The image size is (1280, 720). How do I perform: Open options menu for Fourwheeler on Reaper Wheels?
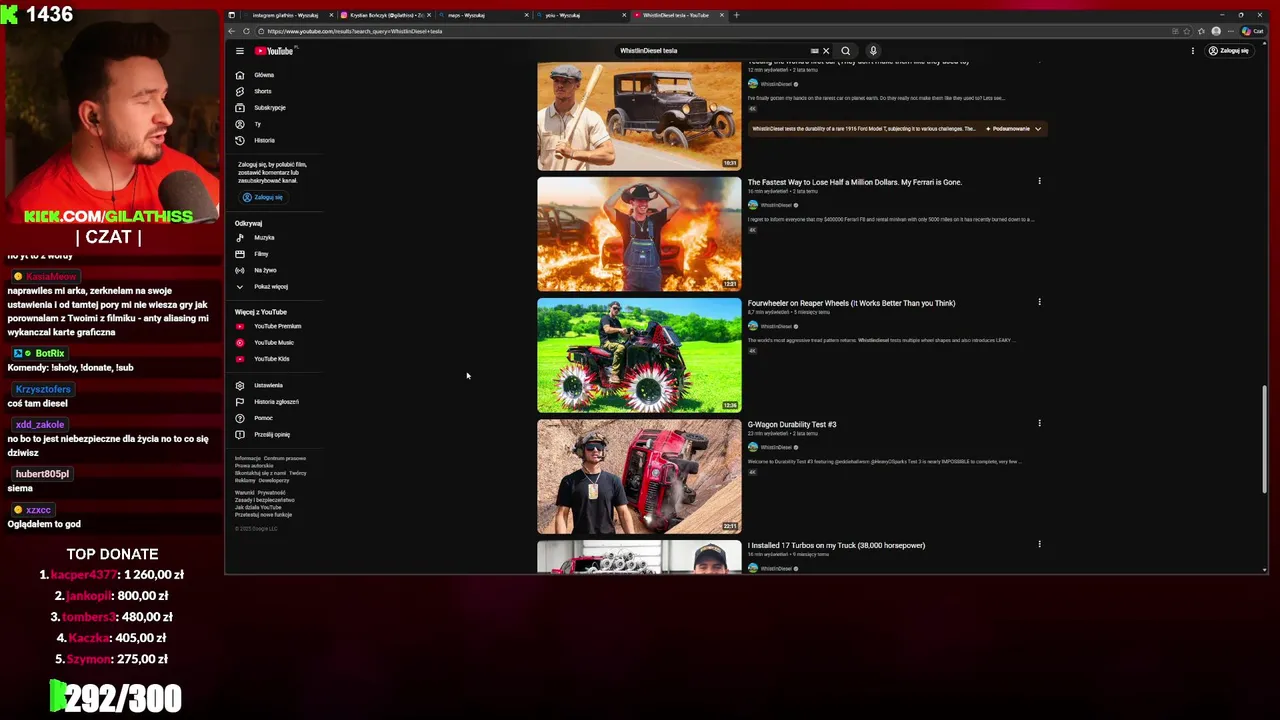coord(1039,302)
